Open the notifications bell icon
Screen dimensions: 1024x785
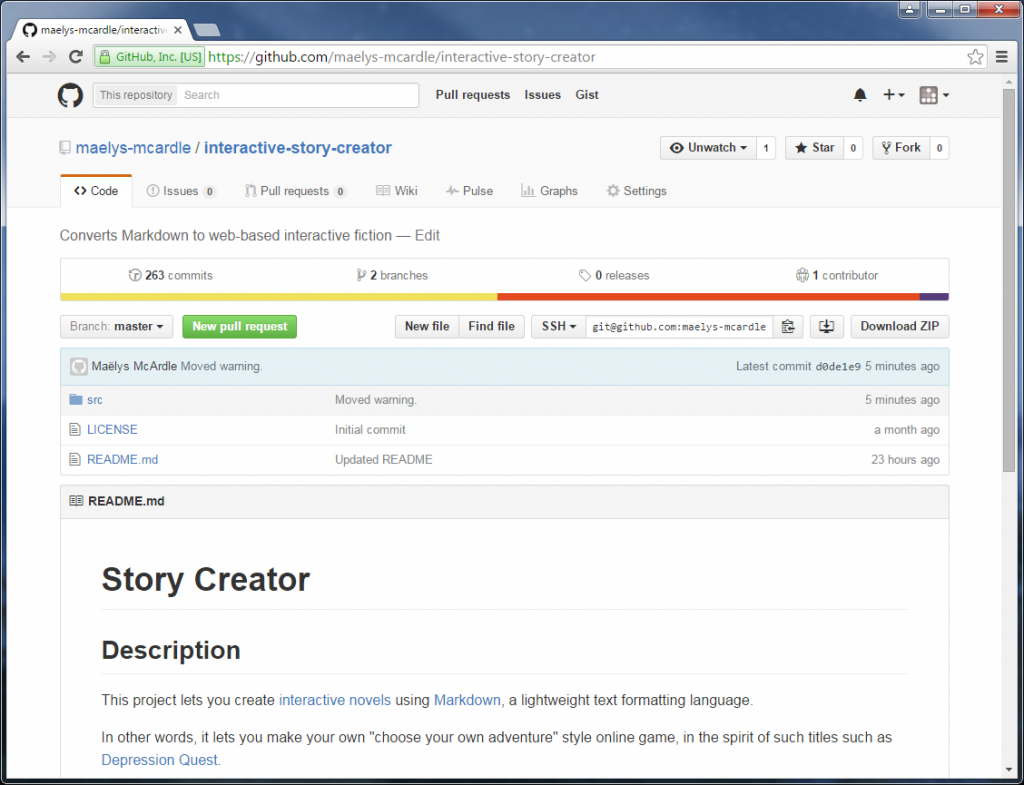[860, 95]
